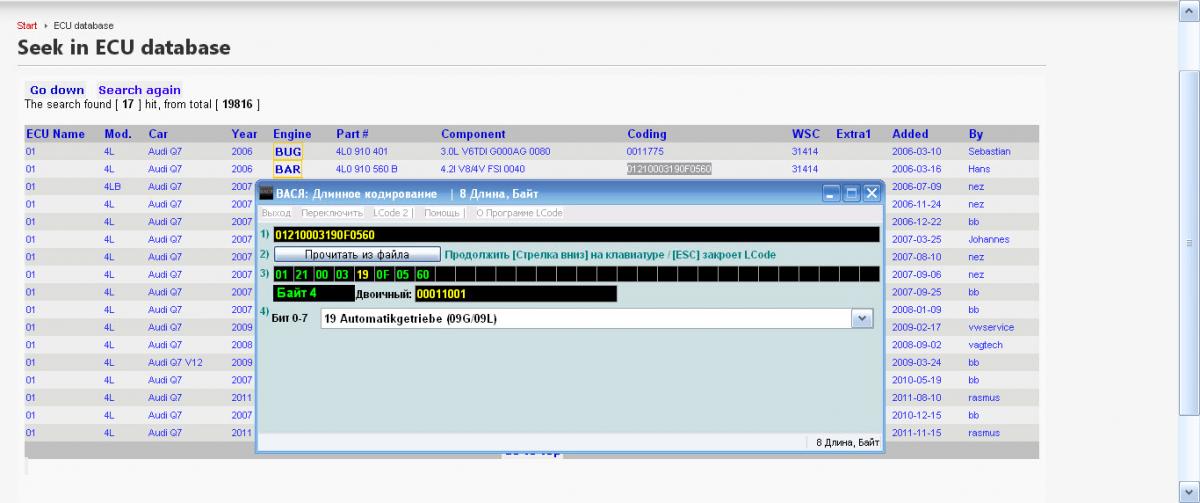Click contributor name vagtech
The height and width of the screenshot is (503, 1200).
coord(985,345)
